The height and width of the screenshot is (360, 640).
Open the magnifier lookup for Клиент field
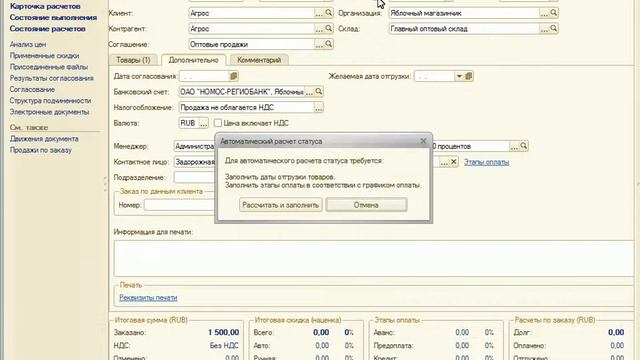[329, 13]
